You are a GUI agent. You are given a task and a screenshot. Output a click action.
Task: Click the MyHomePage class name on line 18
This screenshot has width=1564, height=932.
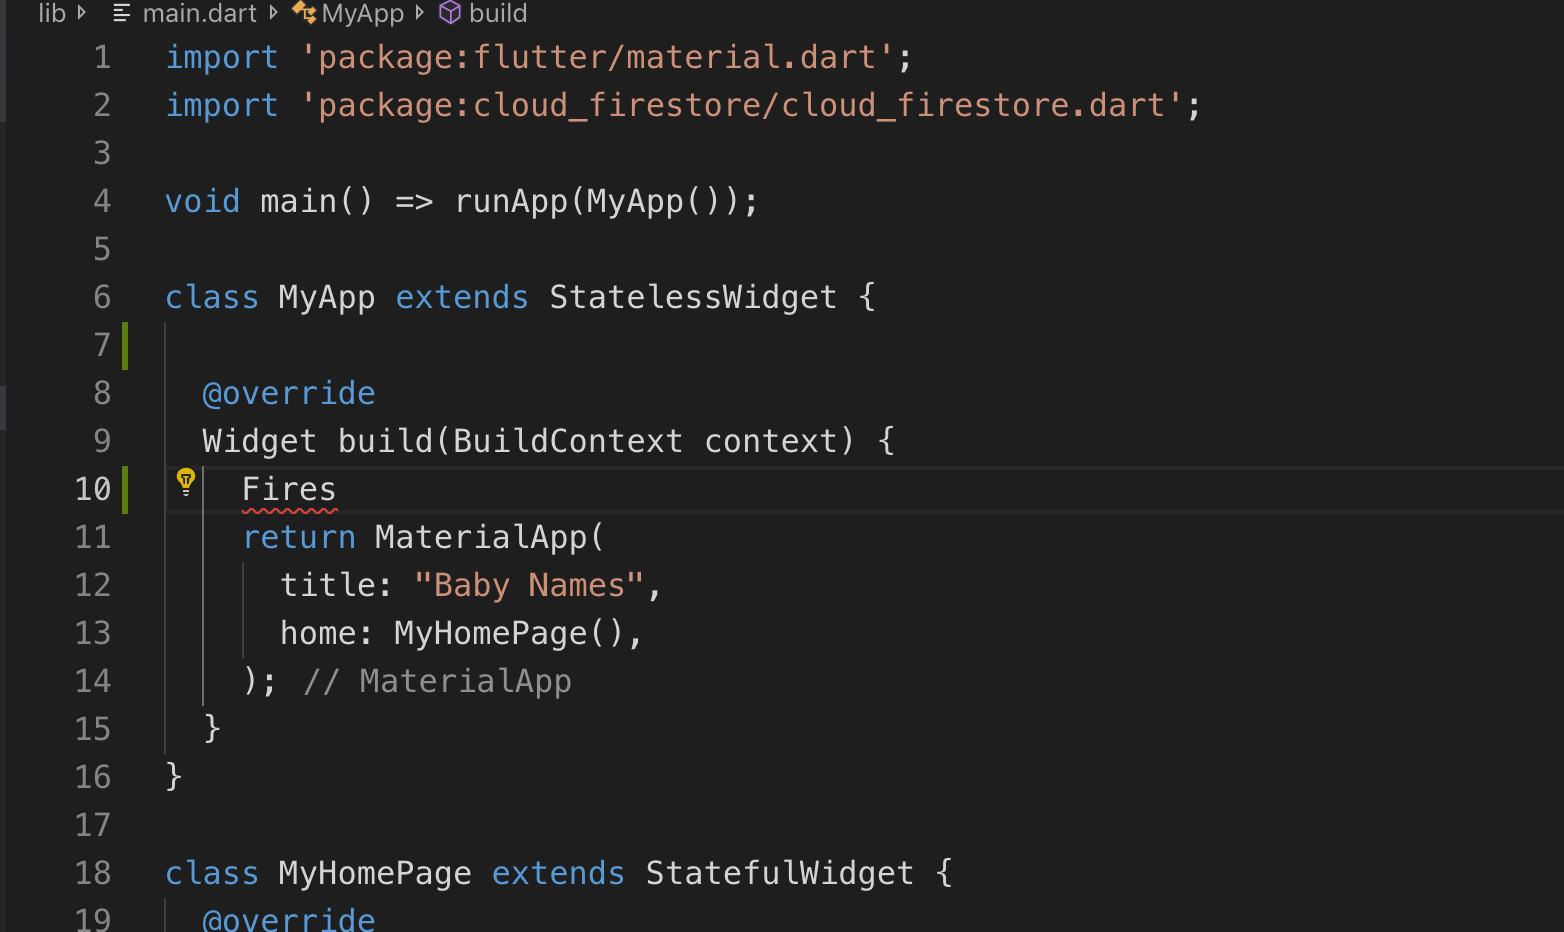pos(374,873)
